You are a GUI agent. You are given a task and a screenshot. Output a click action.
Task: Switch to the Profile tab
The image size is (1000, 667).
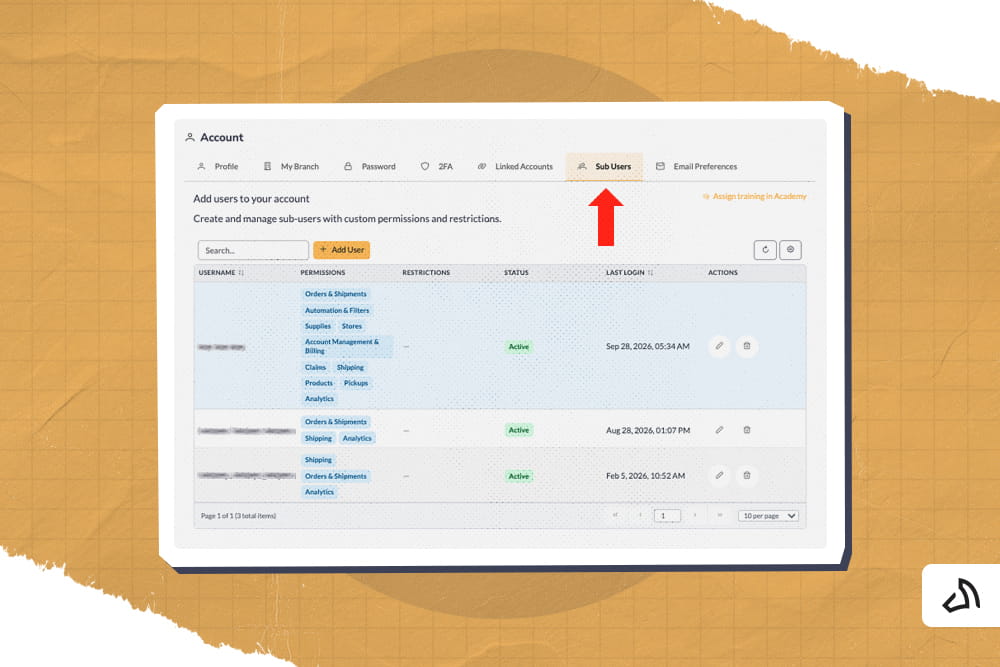(x=218, y=166)
